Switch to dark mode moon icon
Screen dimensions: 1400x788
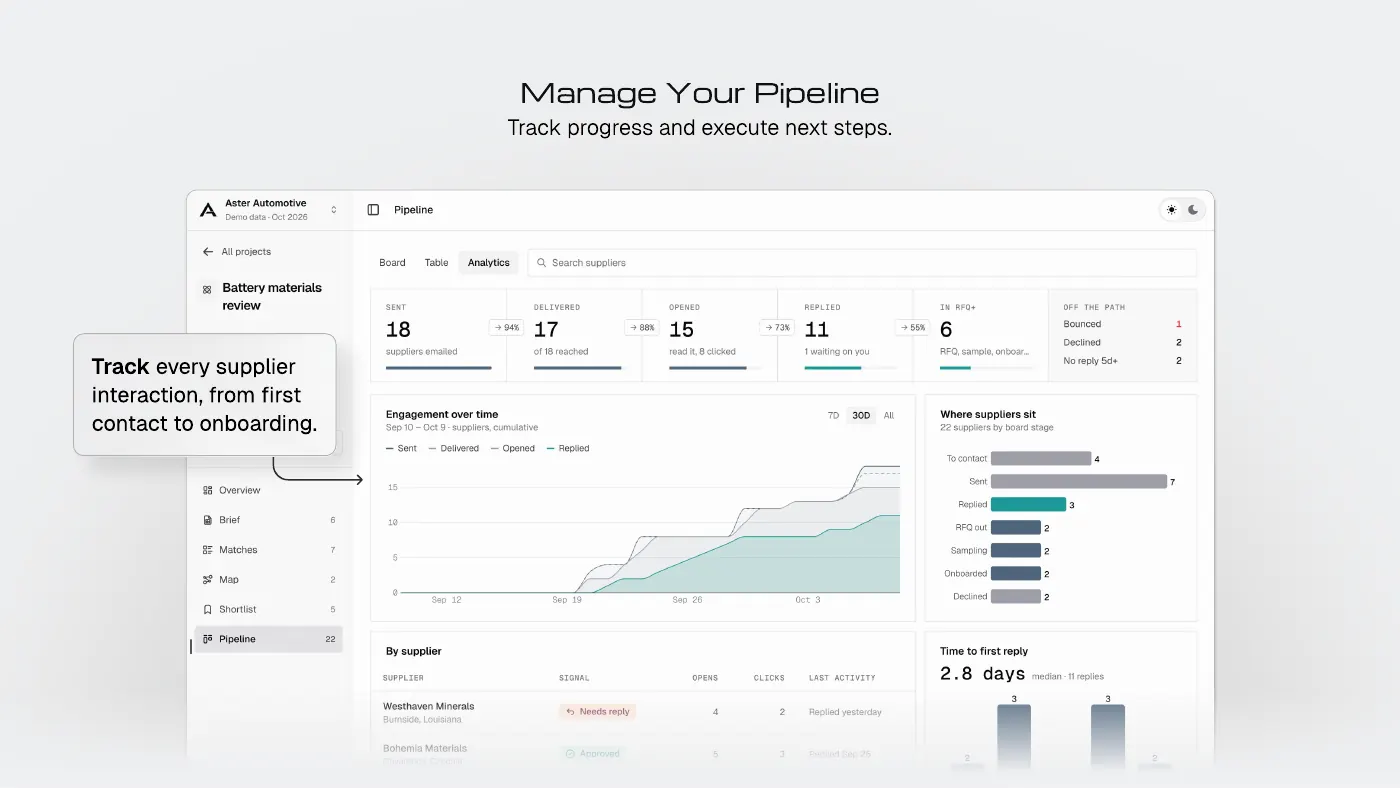coord(1193,210)
